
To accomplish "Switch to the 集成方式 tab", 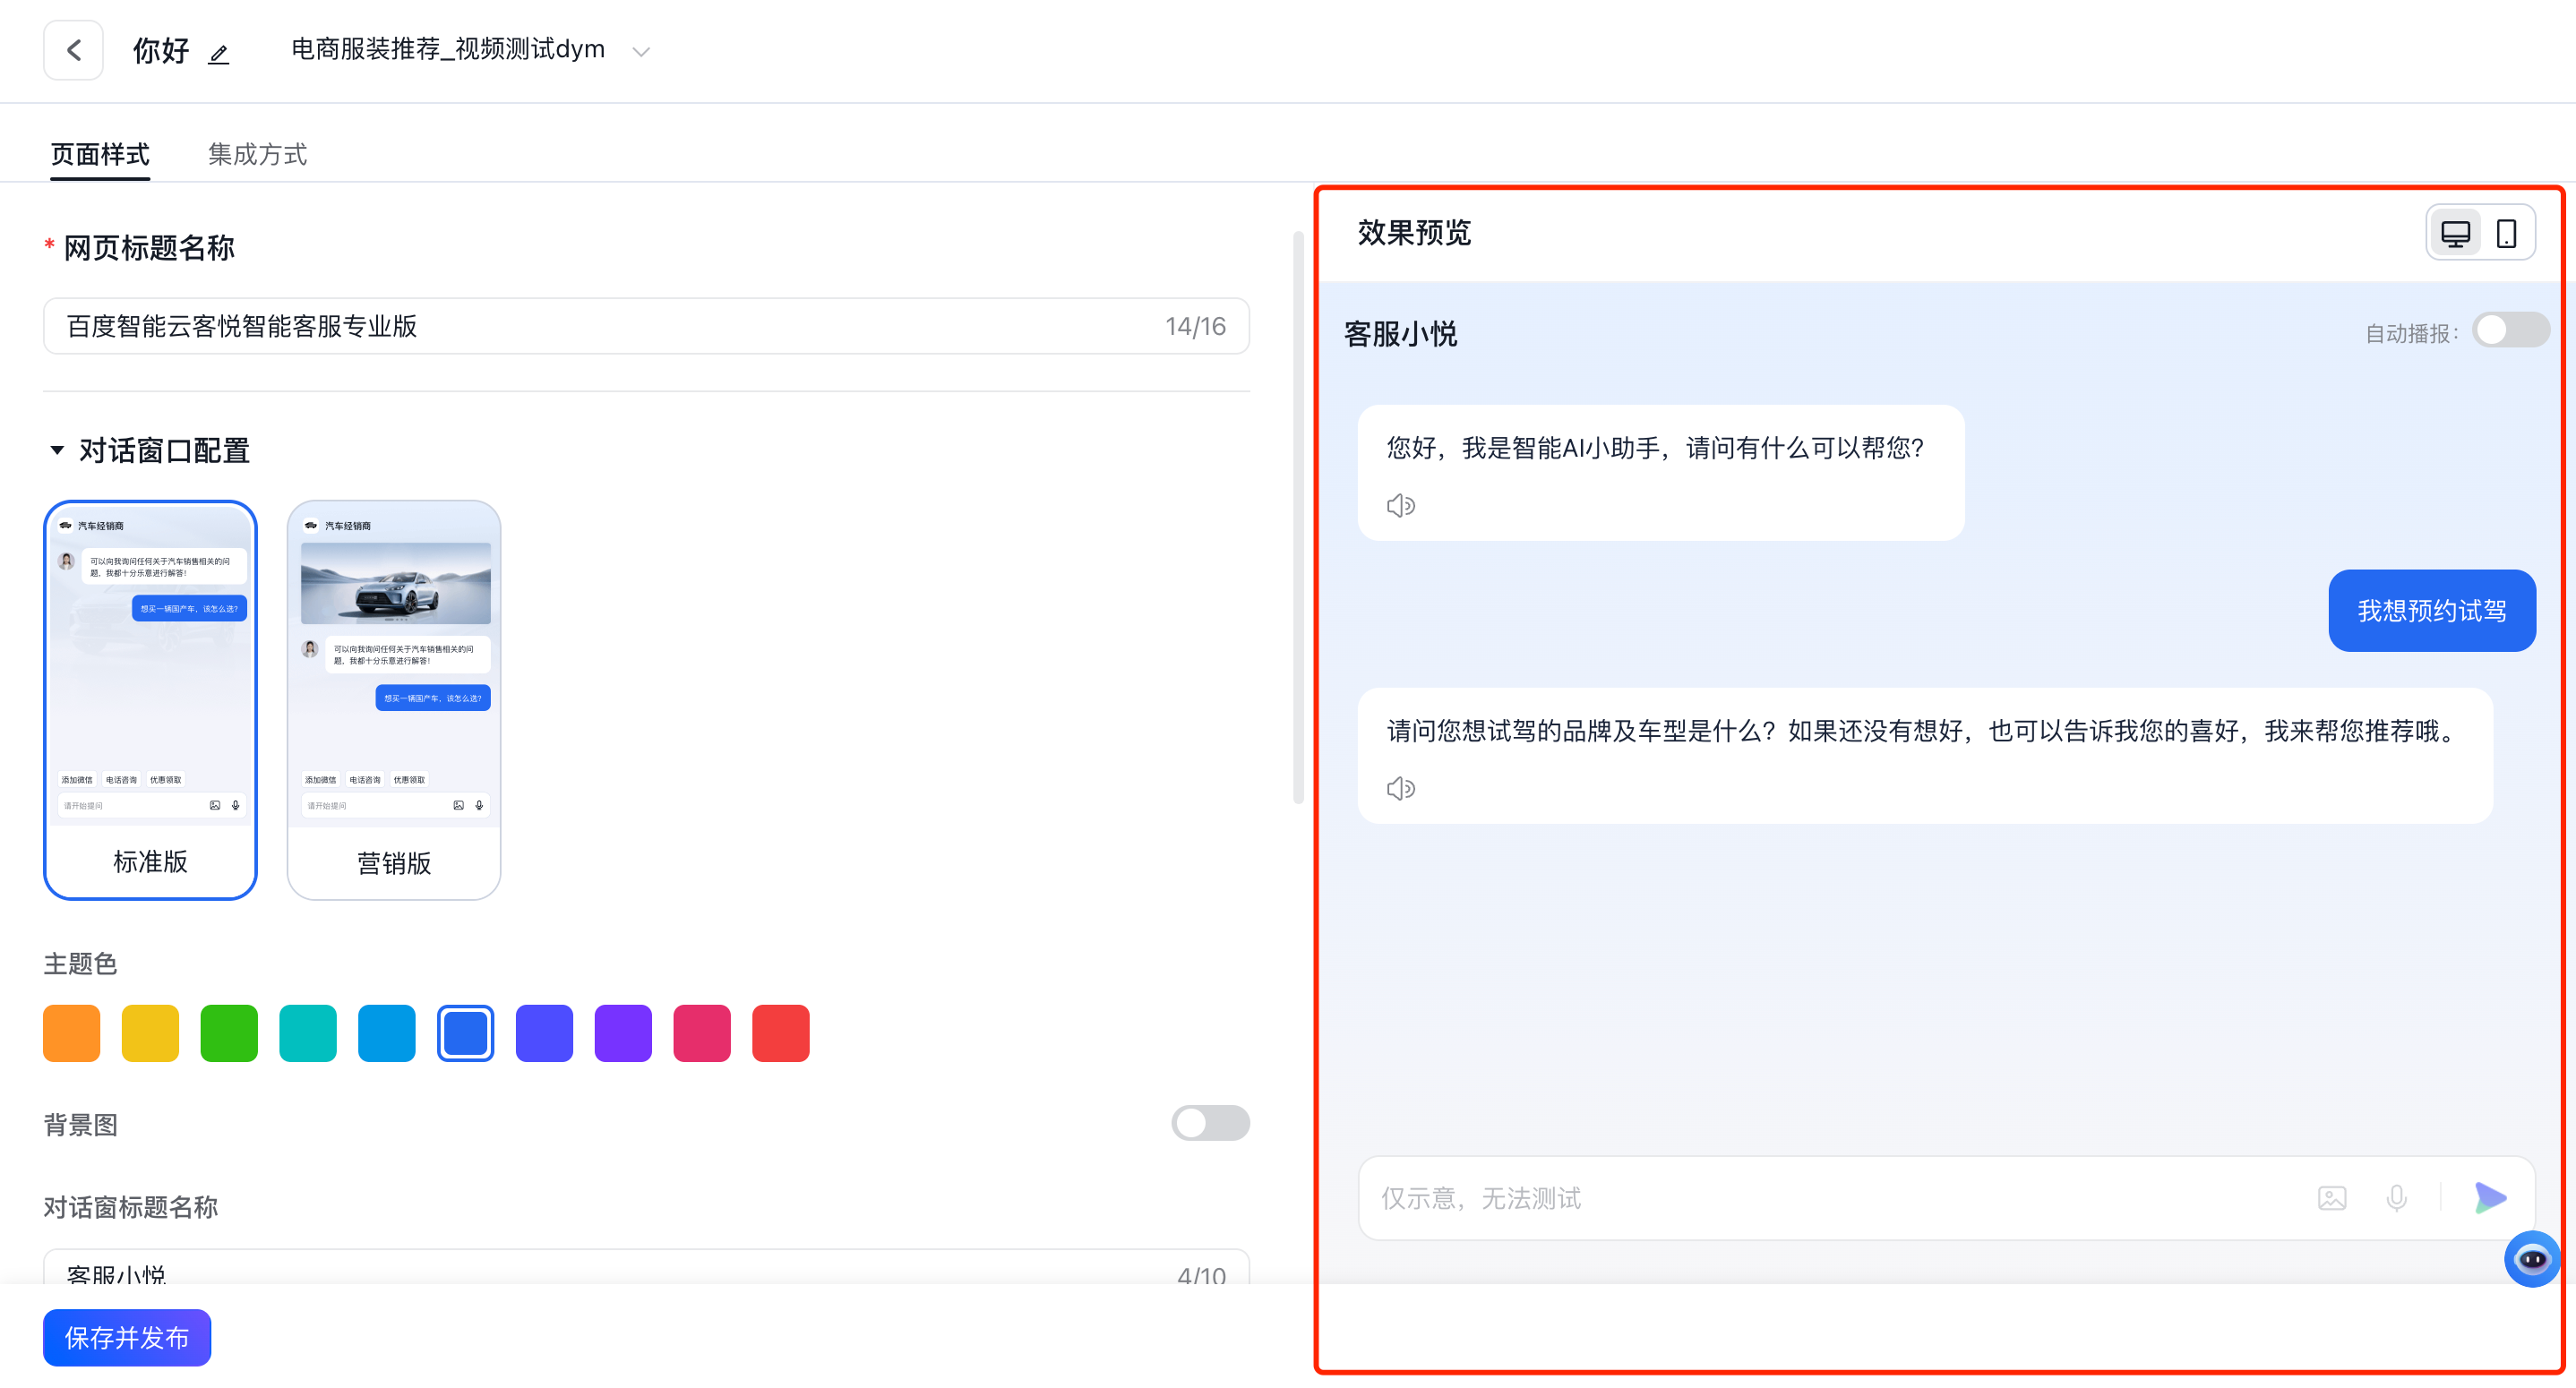I will (257, 154).
